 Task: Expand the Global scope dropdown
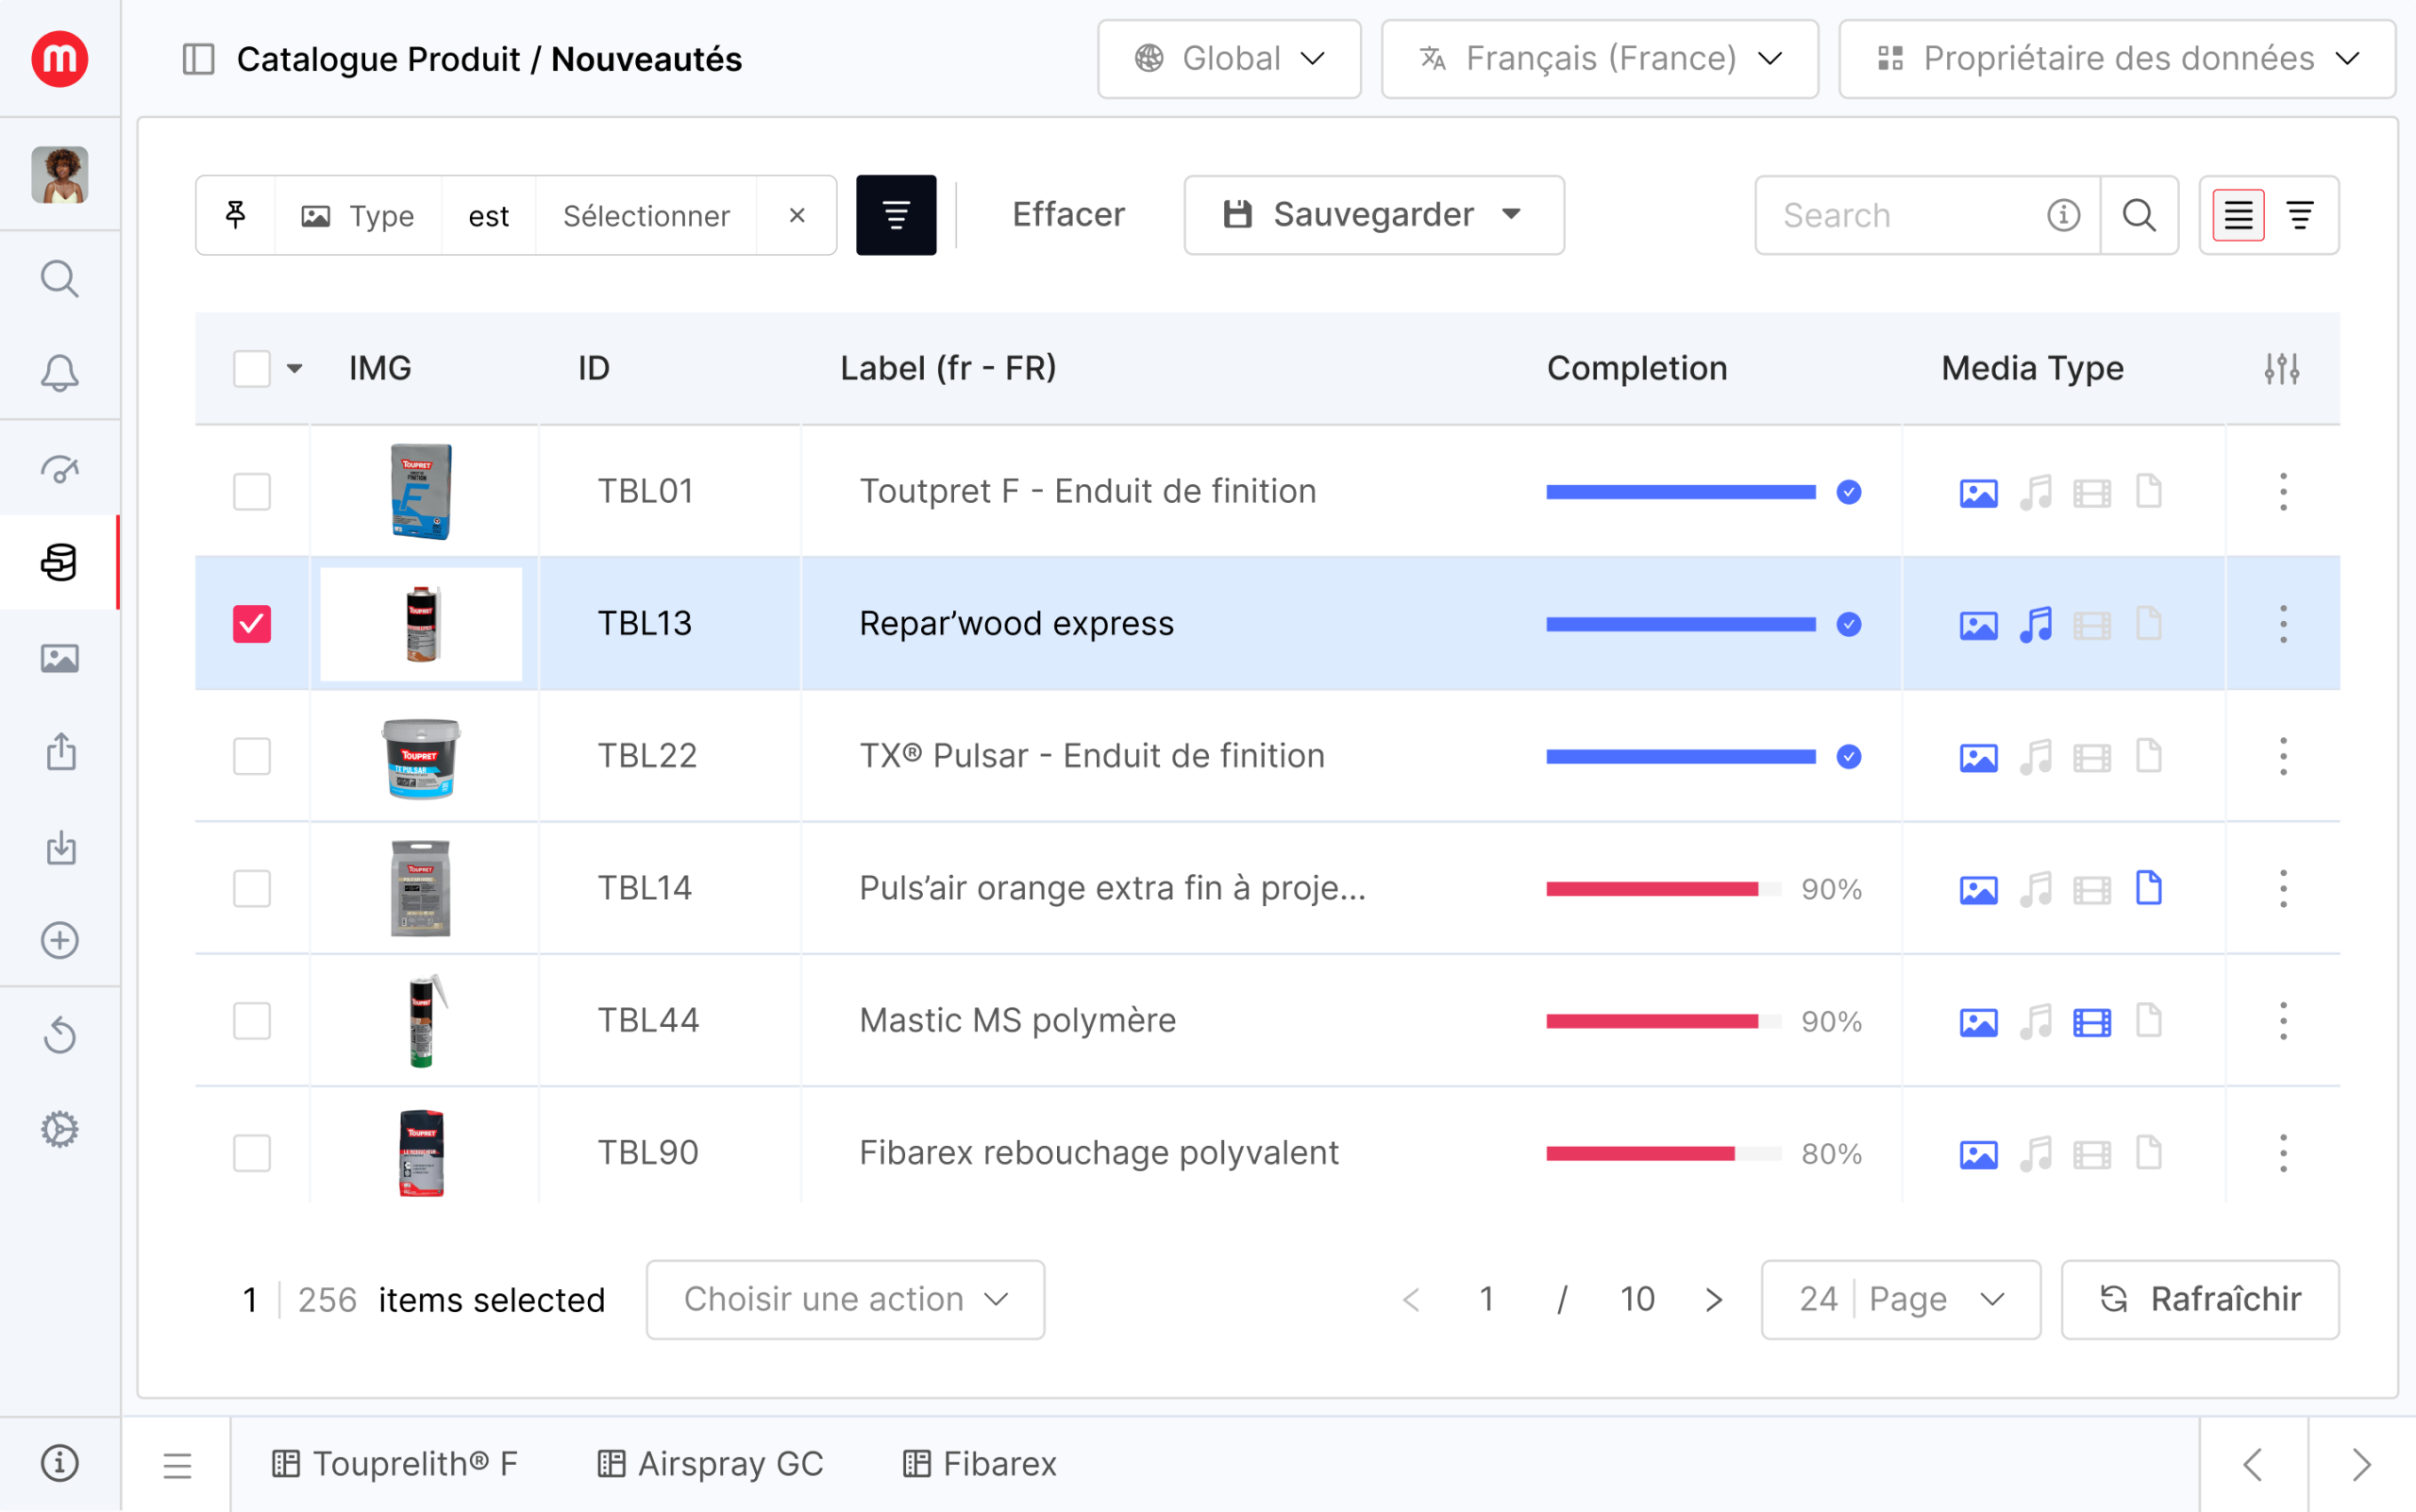point(1228,59)
